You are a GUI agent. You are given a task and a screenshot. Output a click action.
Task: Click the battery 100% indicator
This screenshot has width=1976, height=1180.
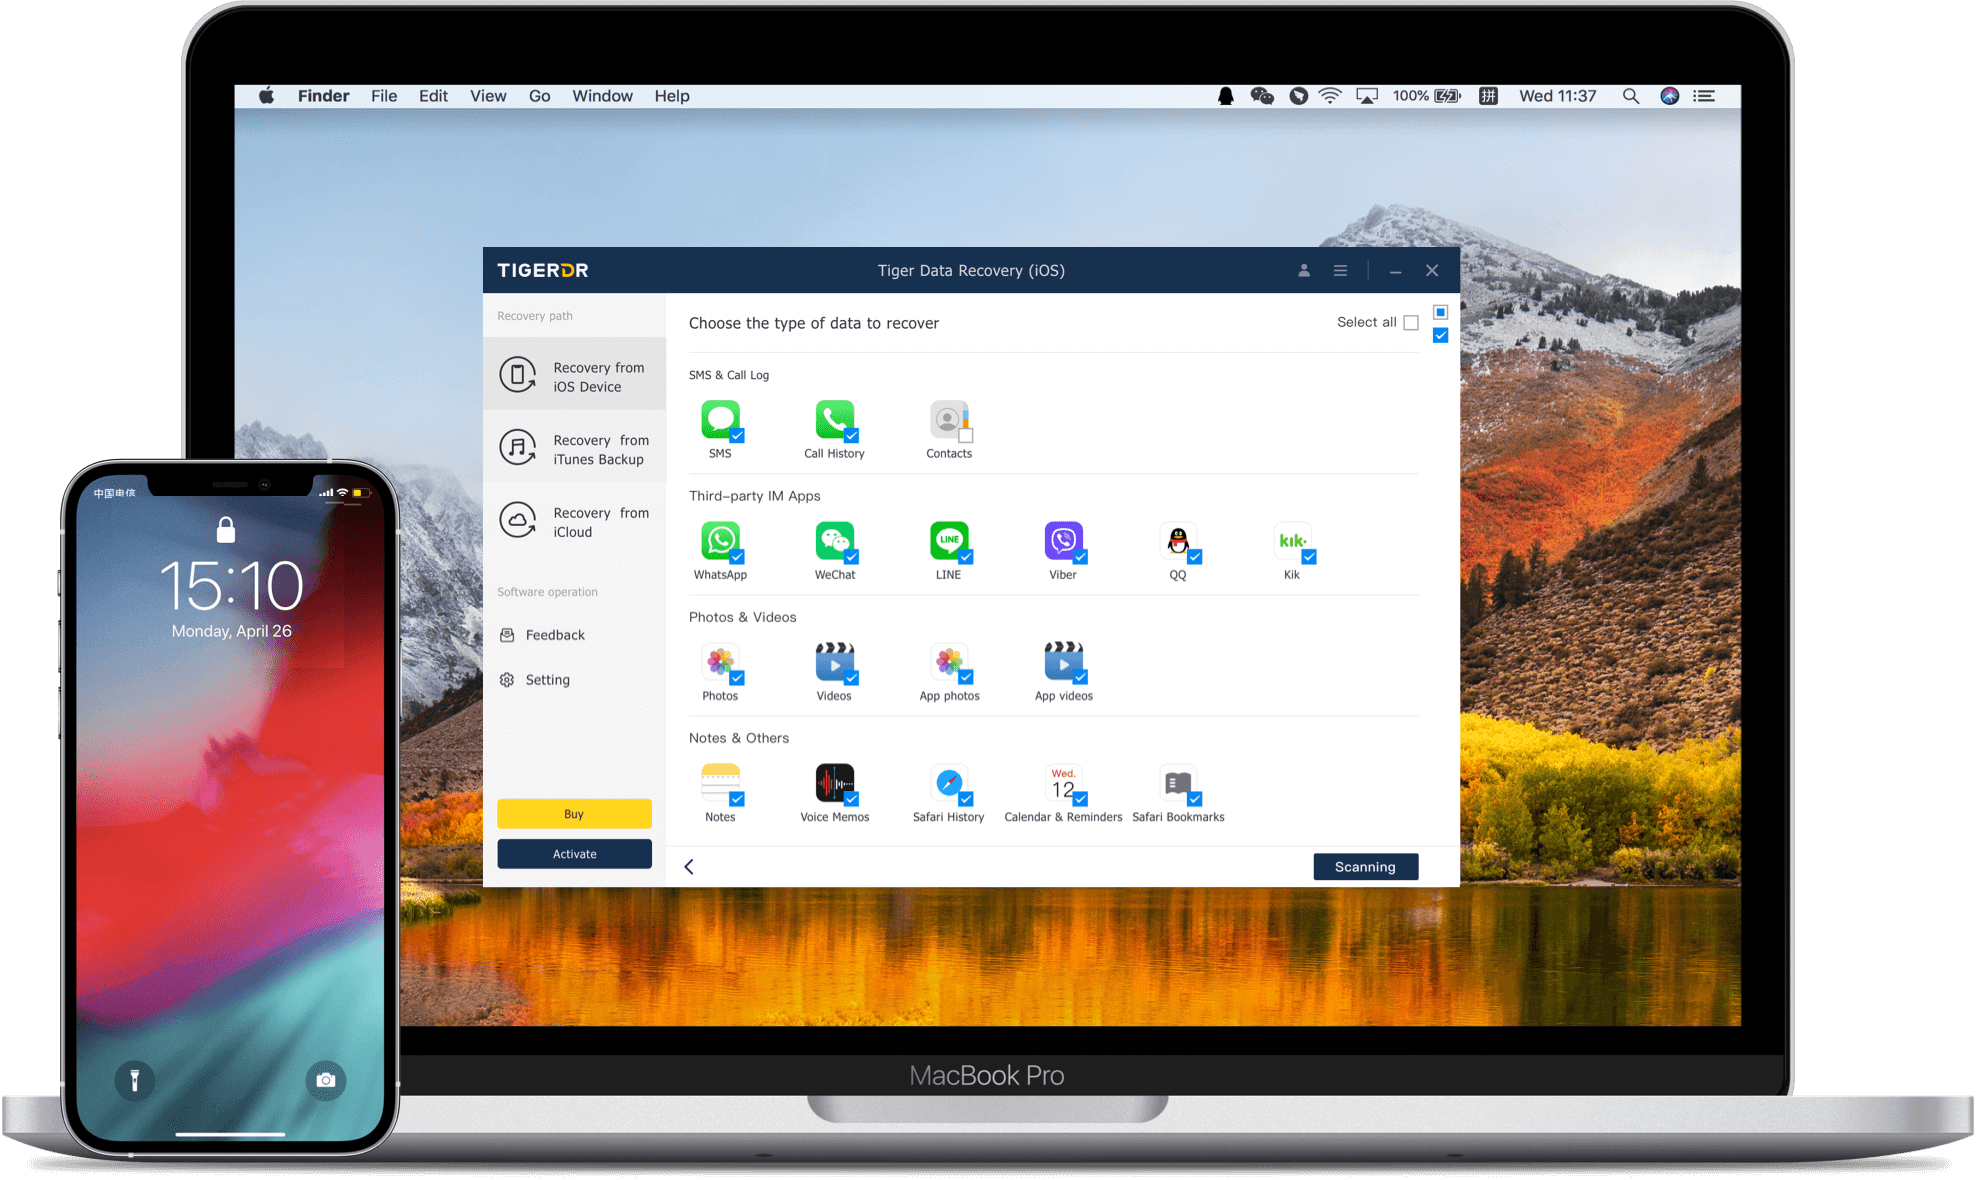click(x=1427, y=96)
